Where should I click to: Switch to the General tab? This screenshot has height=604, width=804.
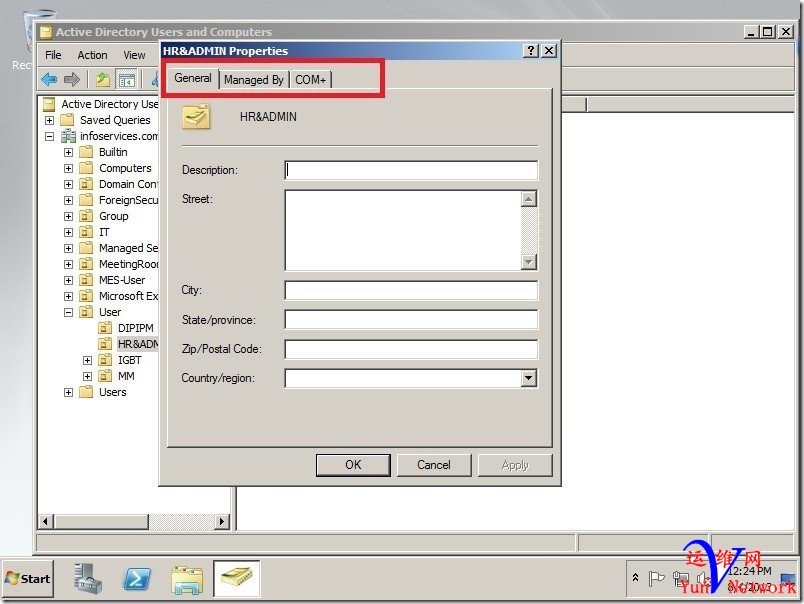tap(193, 78)
